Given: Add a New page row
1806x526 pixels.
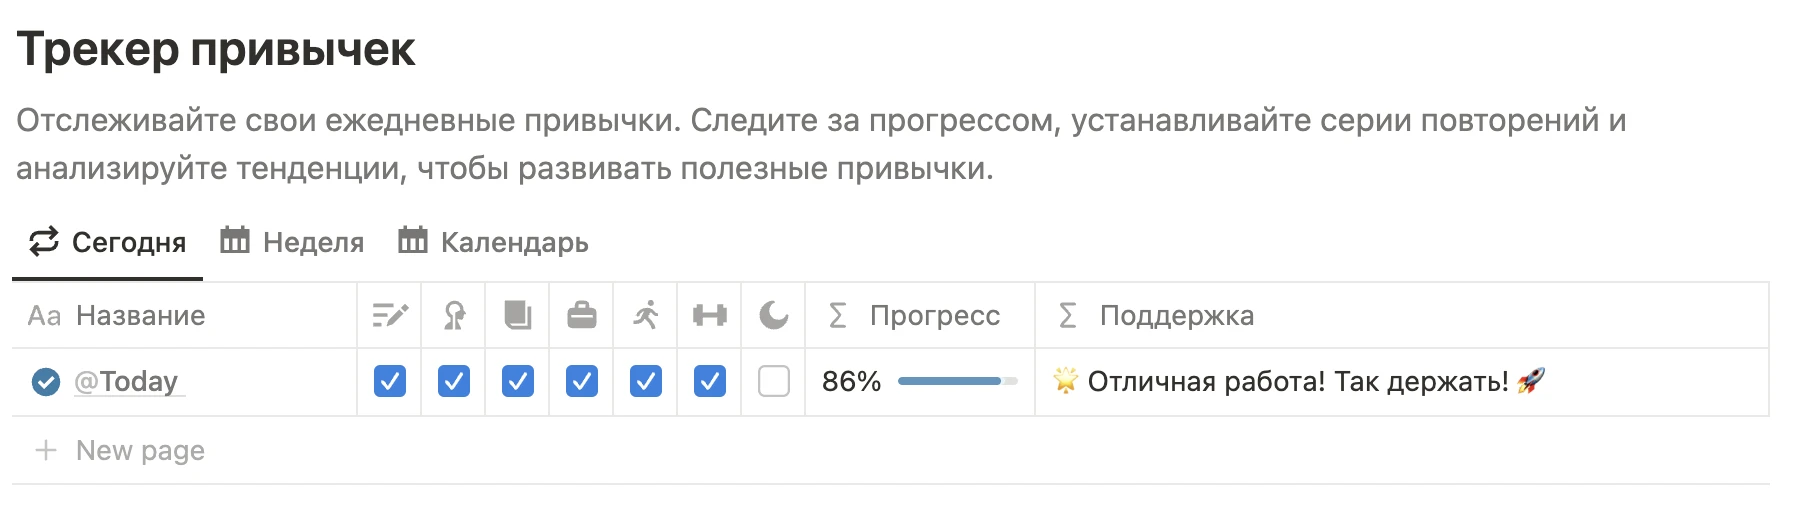Looking at the screenshot, I should (x=140, y=451).
